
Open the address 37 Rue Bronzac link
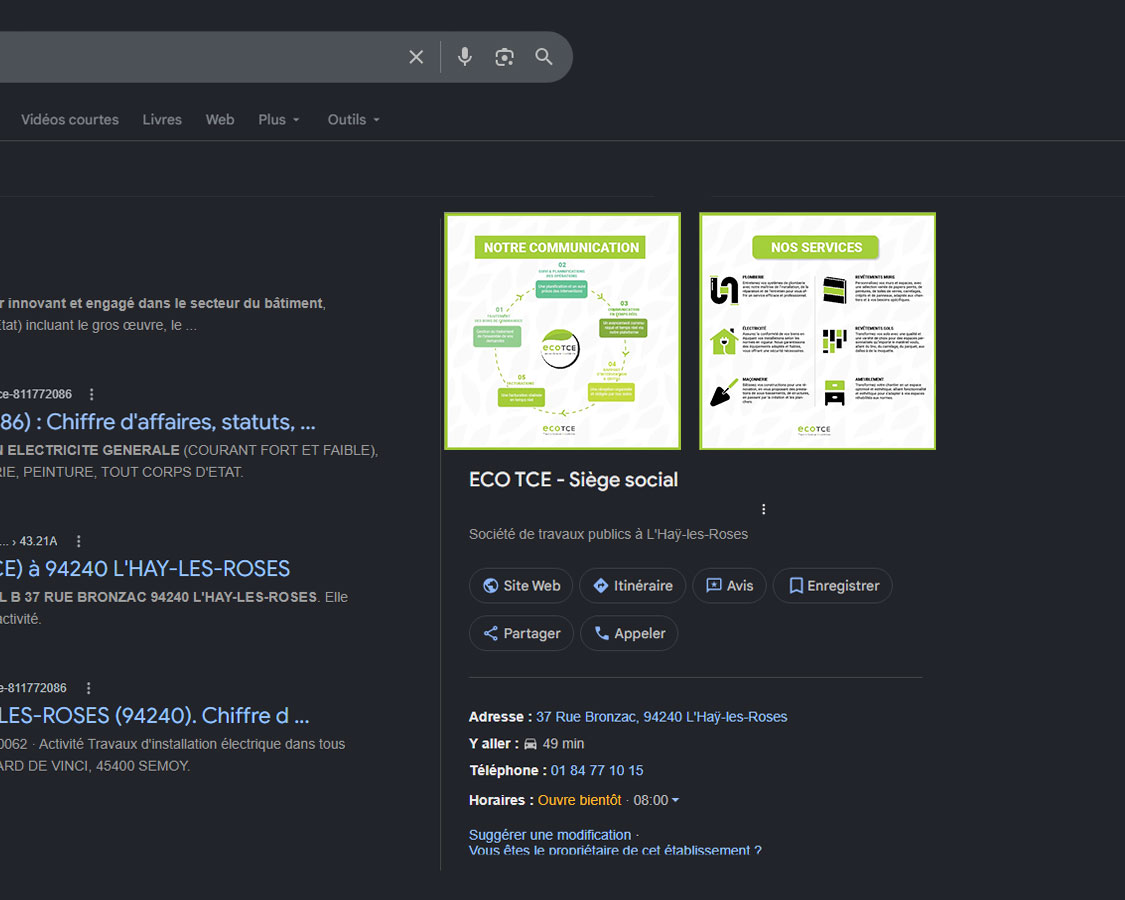tap(662, 717)
